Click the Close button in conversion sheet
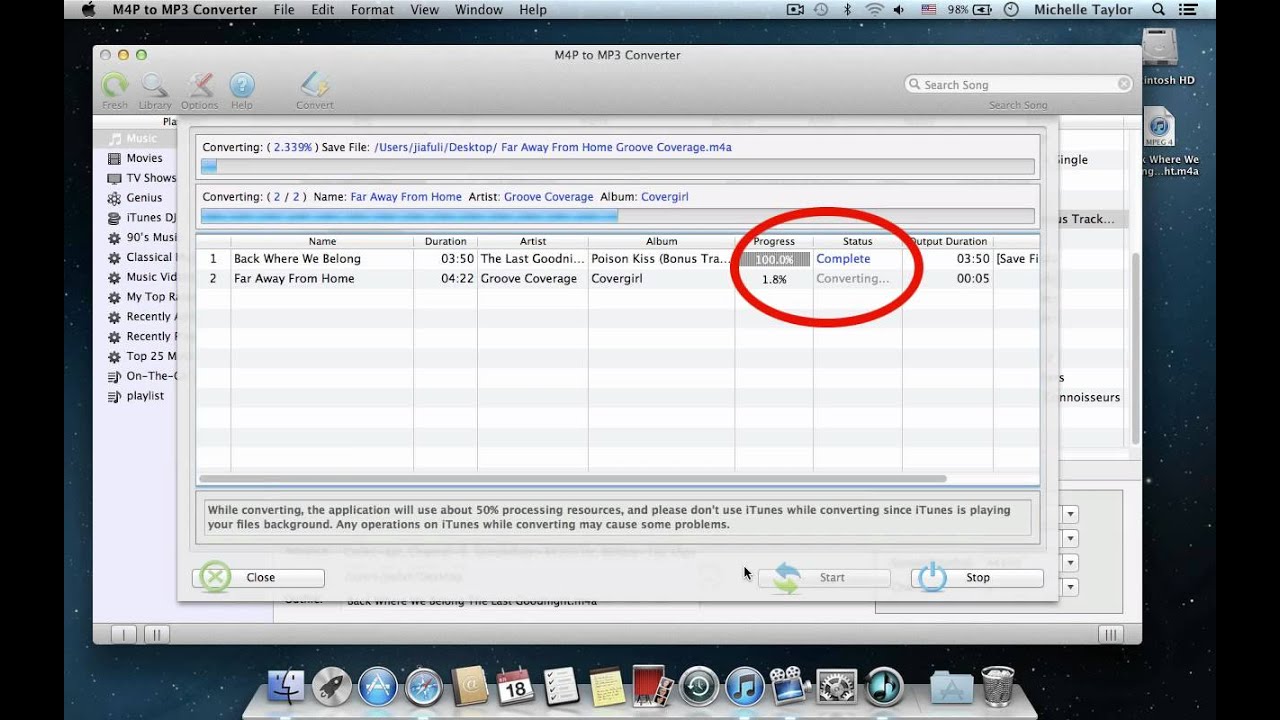Image resolution: width=1280 pixels, height=720 pixels. pyautogui.click(x=259, y=577)
